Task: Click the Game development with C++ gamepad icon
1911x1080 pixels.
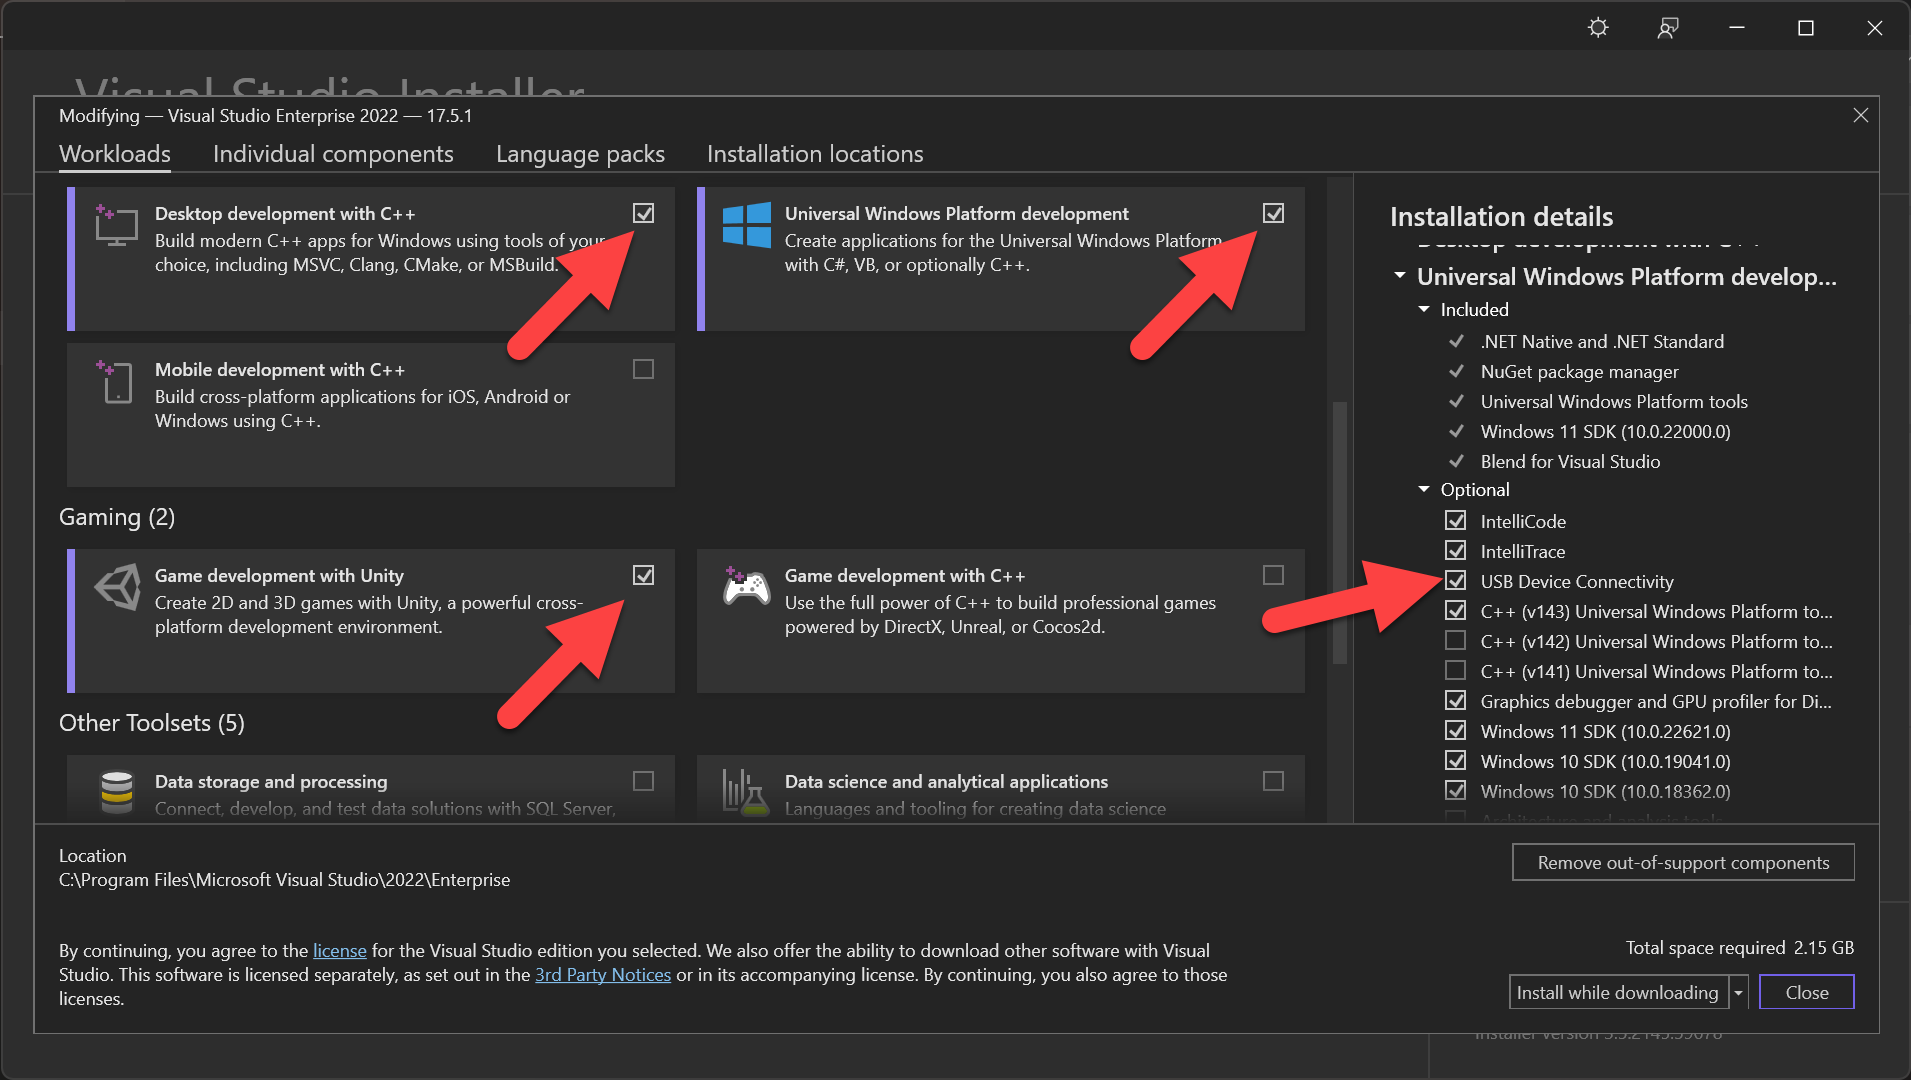Action: 746,587
